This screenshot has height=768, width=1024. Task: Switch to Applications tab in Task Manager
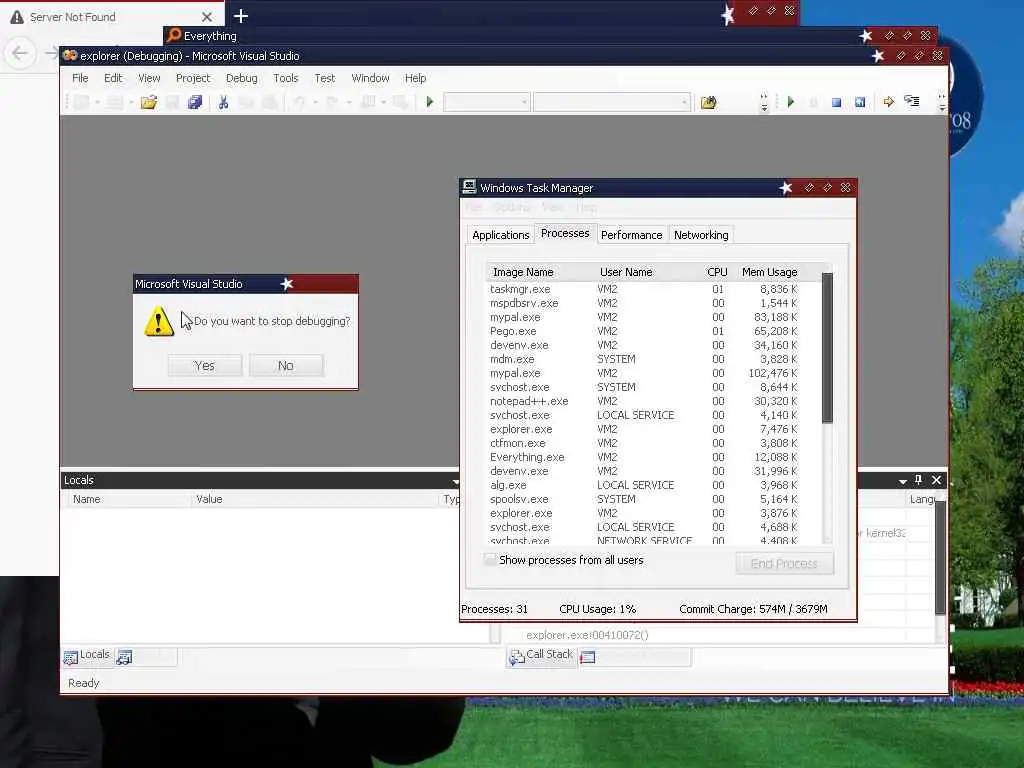500,235
